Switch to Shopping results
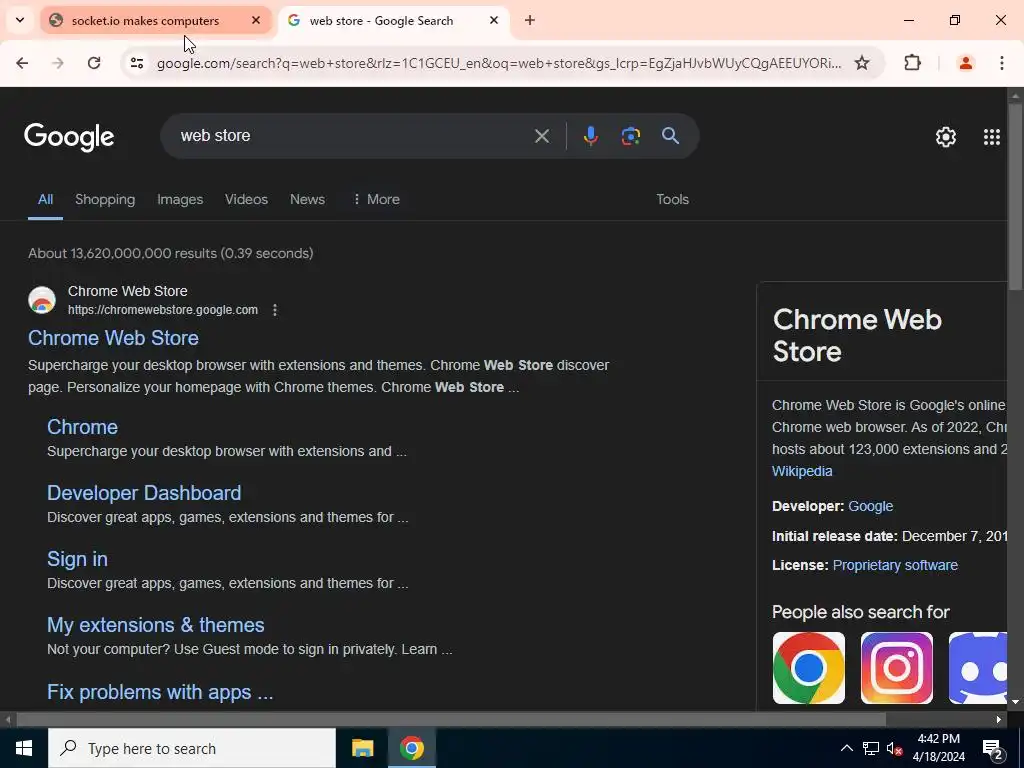The height and width of the screenshot is (768, 1024). tap(105, 199)
